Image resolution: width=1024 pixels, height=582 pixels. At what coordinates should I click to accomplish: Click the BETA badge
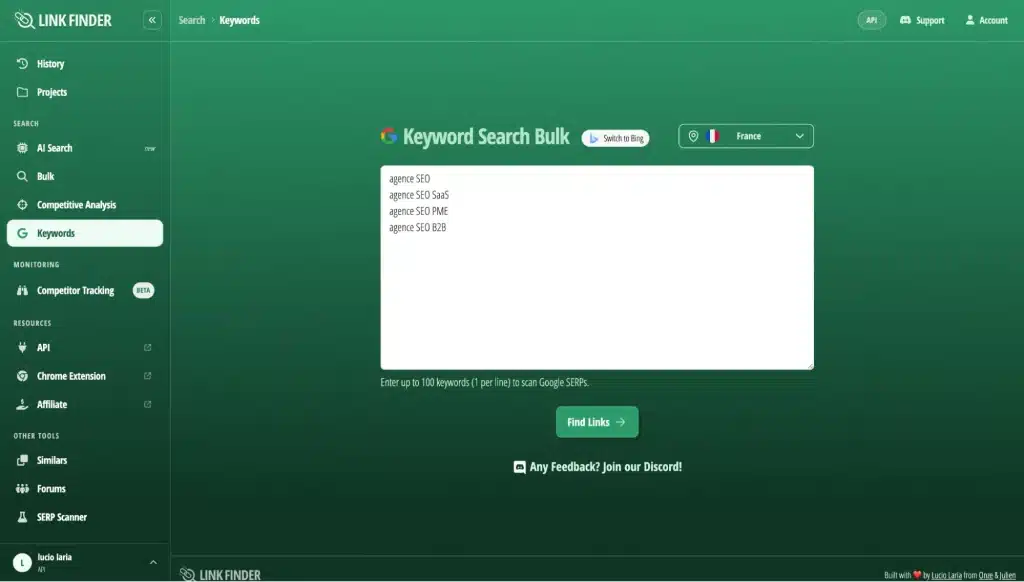(143, 291)
